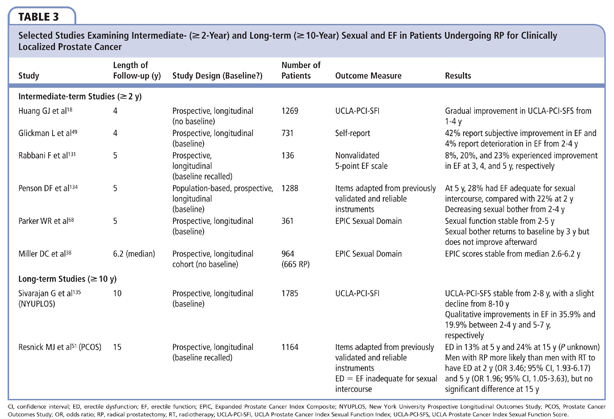Viewport: 614px width, 419px height.
Task: Click 'Localized Prostate Cancer' in the title
Action: tap(72, 48)
